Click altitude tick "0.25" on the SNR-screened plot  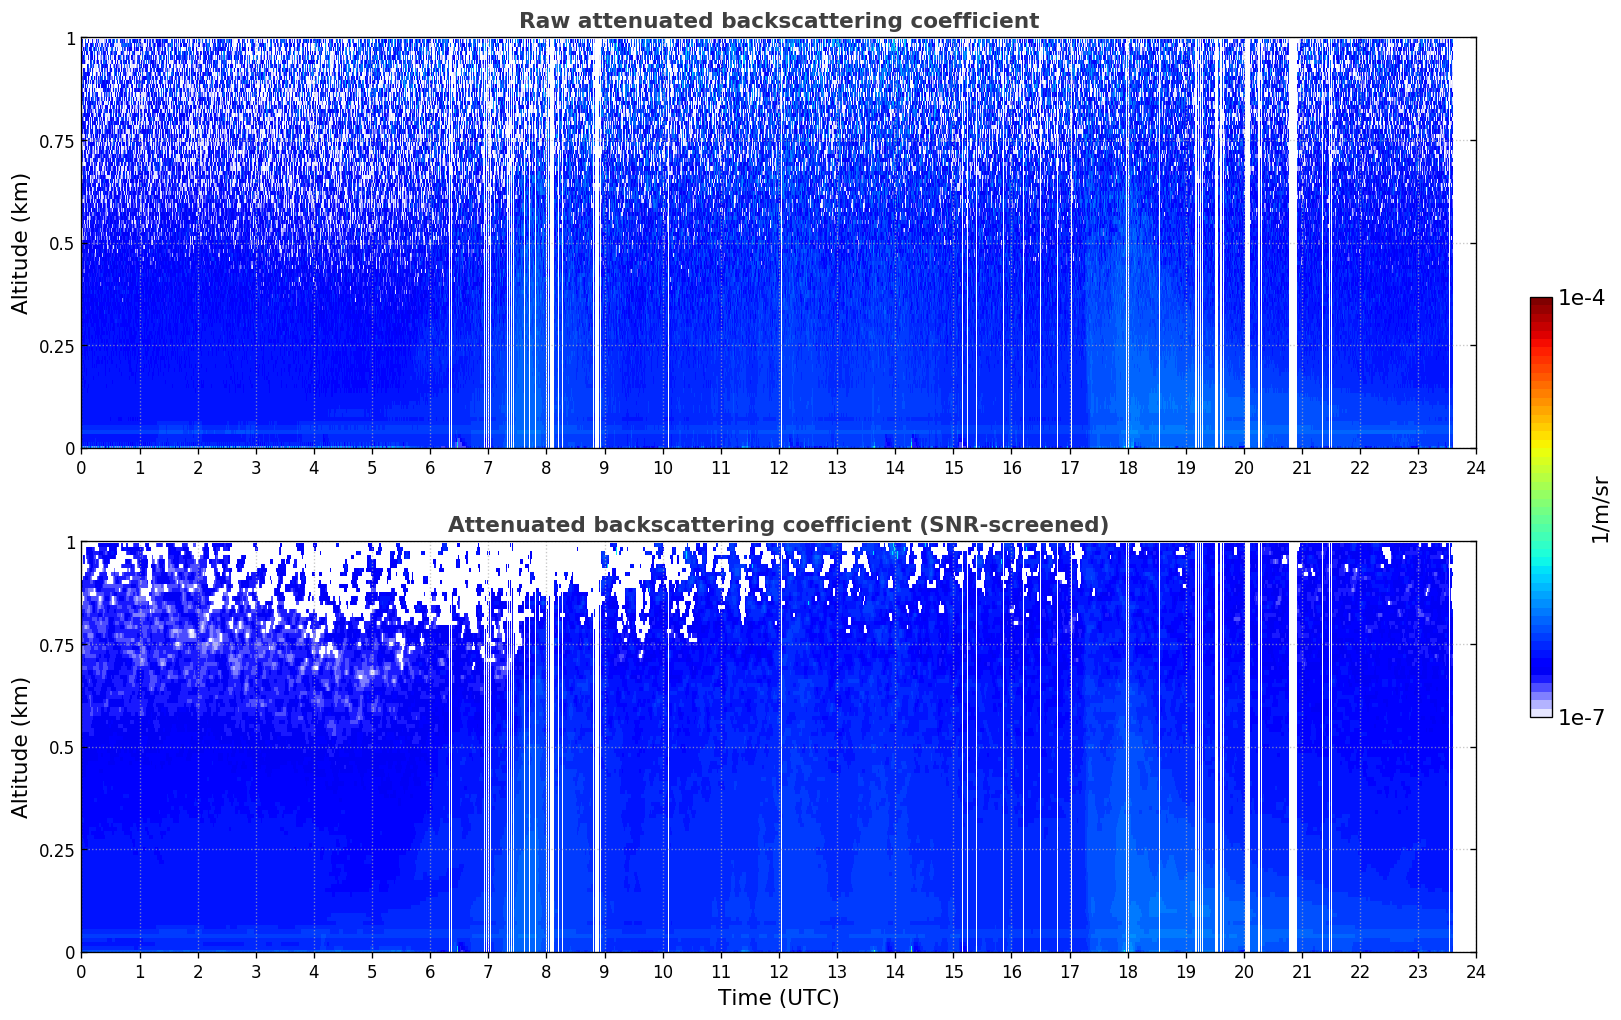59,850
